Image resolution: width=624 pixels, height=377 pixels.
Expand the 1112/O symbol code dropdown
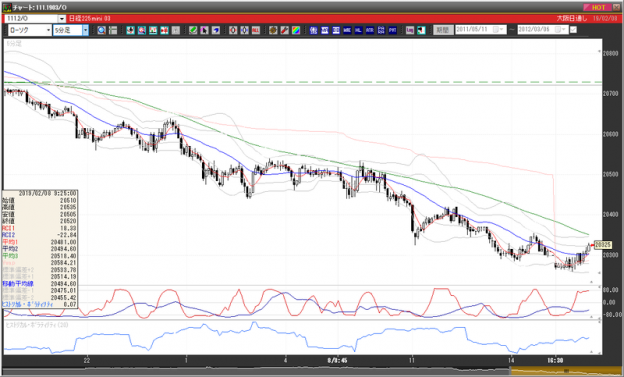pos(62,19)
